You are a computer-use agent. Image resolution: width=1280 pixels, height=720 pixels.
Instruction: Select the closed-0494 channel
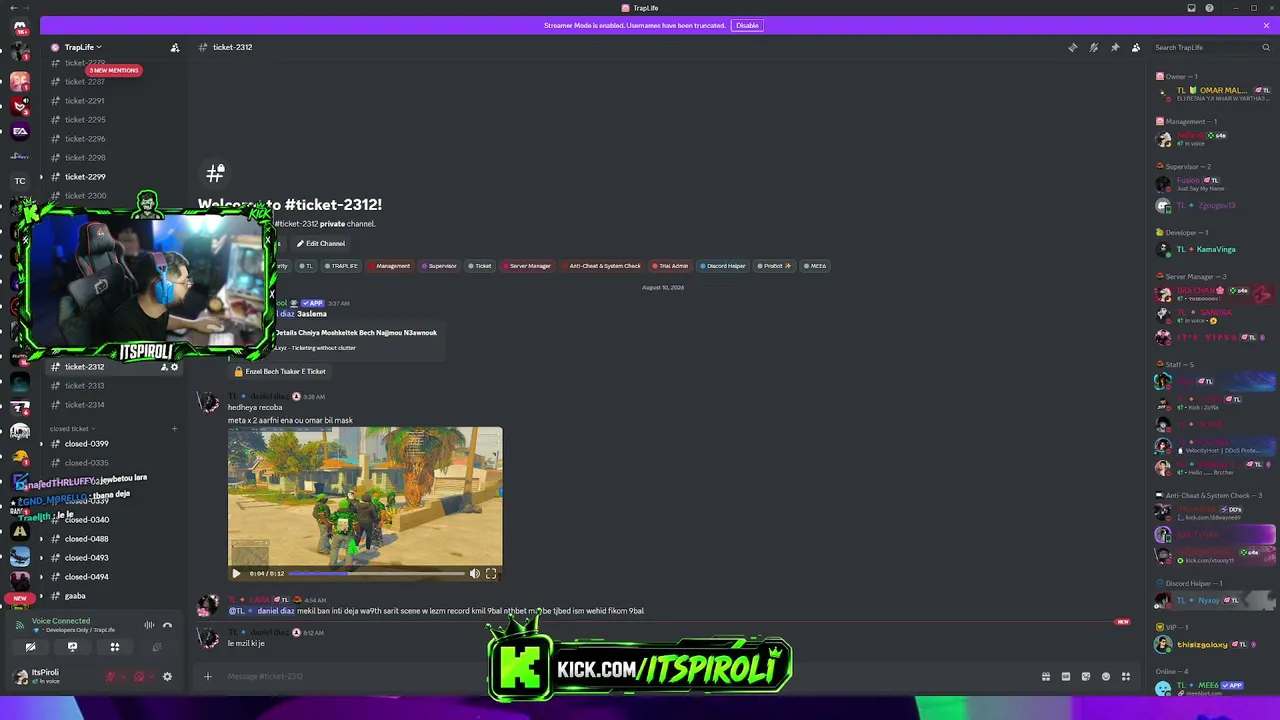tap(113, 577)
